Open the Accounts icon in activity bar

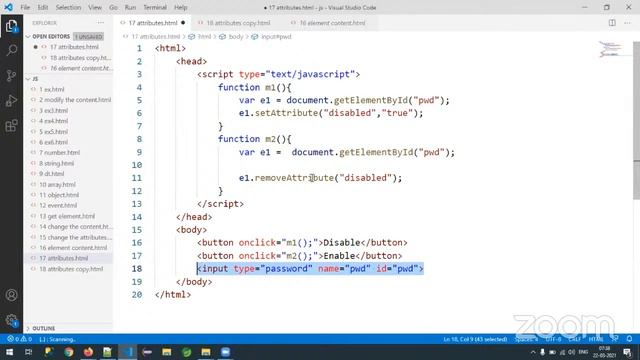[11, 295]
